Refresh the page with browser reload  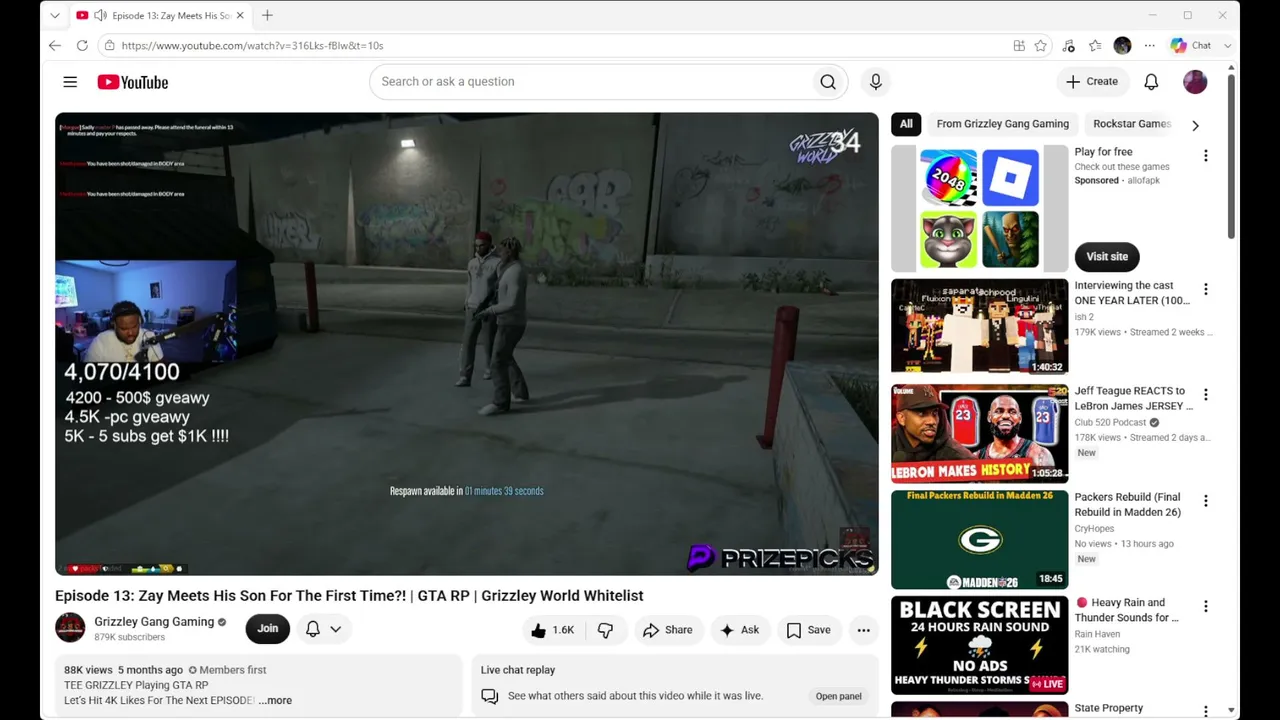click(x=82, y=46)
